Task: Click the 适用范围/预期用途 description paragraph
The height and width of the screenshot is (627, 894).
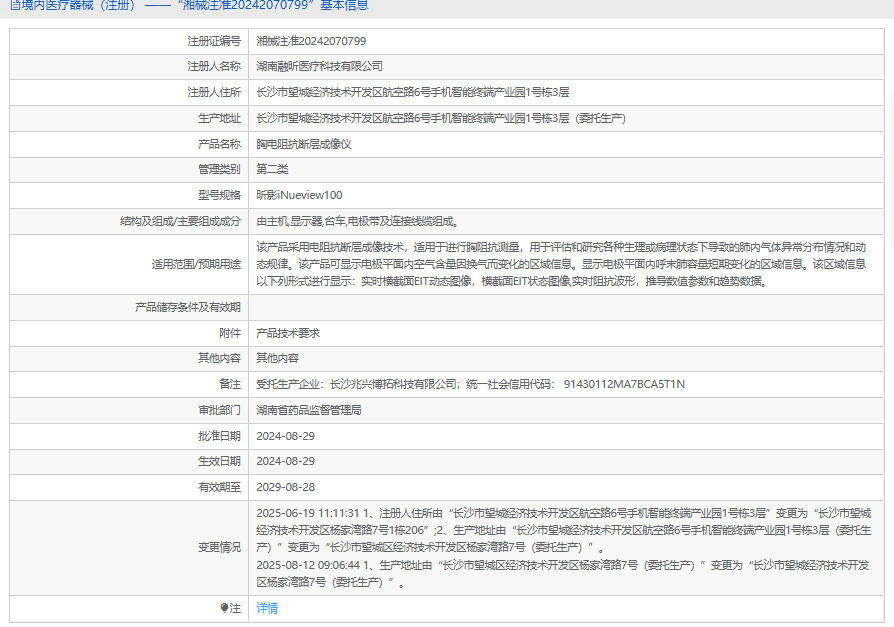Action: click(x=561, y=264)
